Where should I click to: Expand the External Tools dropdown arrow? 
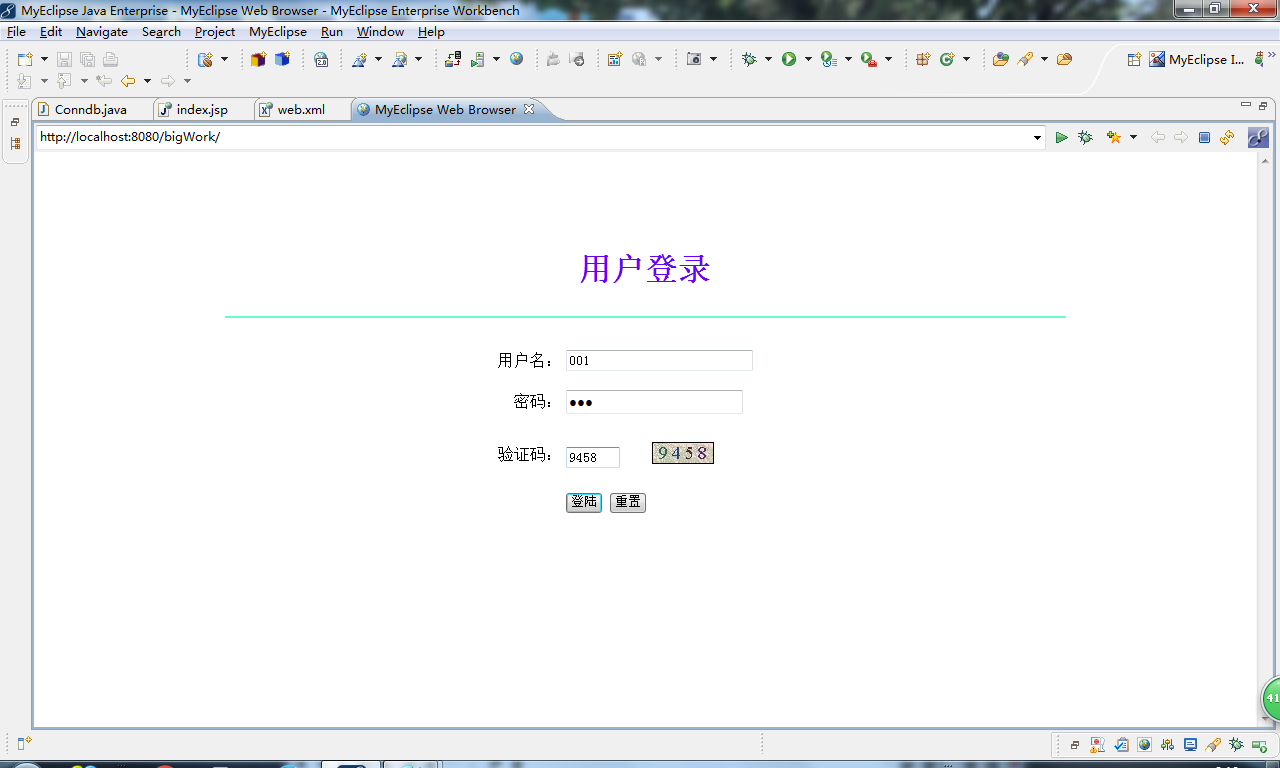point(888,60)
